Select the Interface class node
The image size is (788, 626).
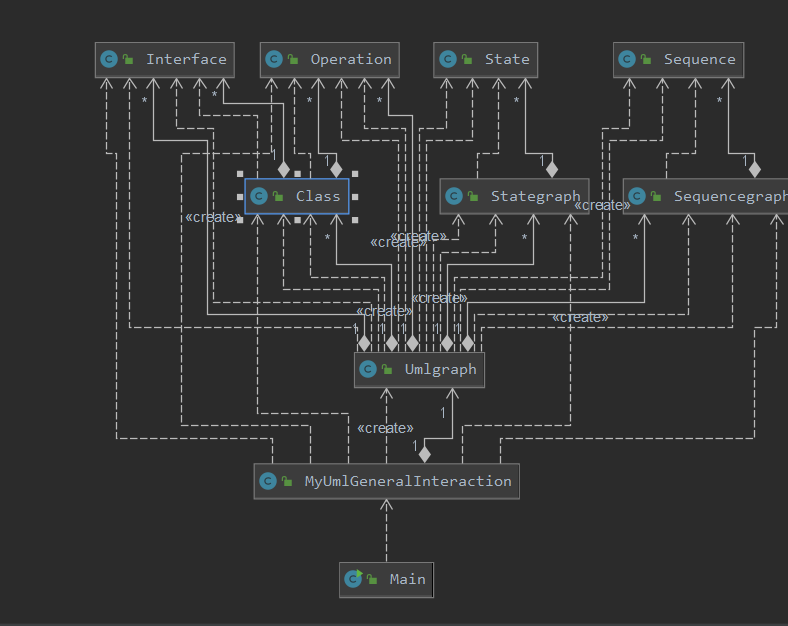pyautogui.click(x=165, y=60)
